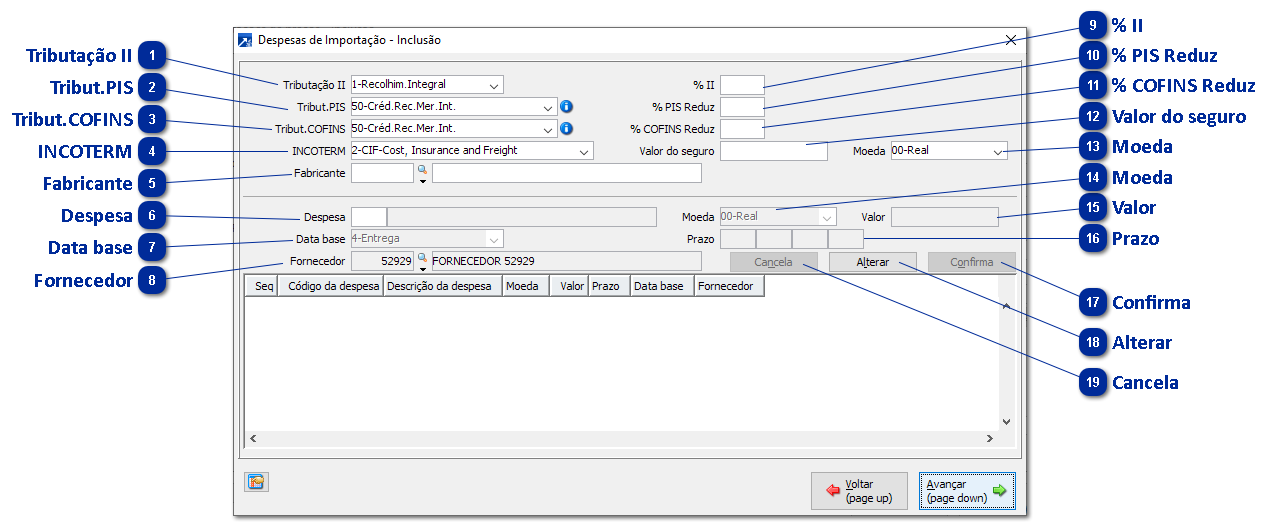Expand the Tribut.PIS combo box
This screenshot has width=1271, height=527.
[548, 107]
